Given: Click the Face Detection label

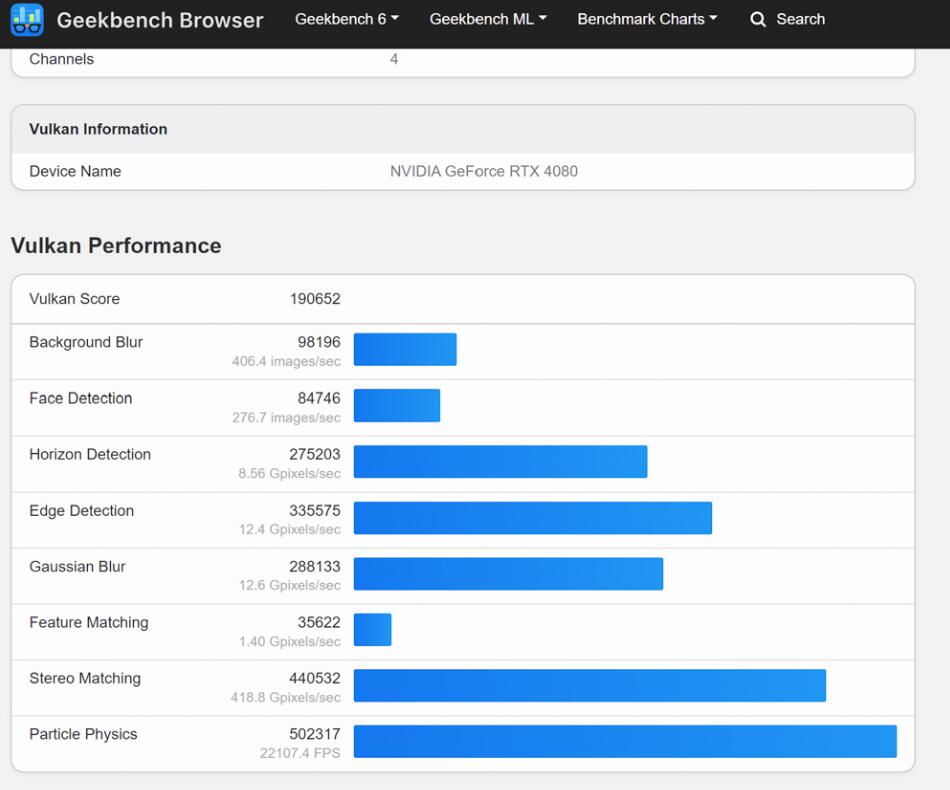Looking at the screenshot, I should click(x=81, y=398).
